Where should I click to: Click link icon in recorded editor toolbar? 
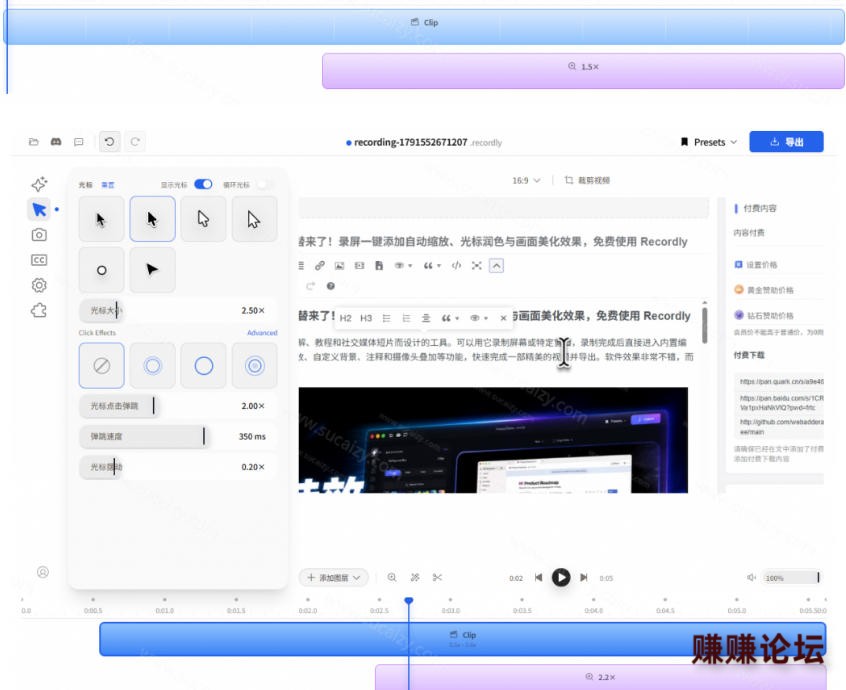click(x=320, y=265)
